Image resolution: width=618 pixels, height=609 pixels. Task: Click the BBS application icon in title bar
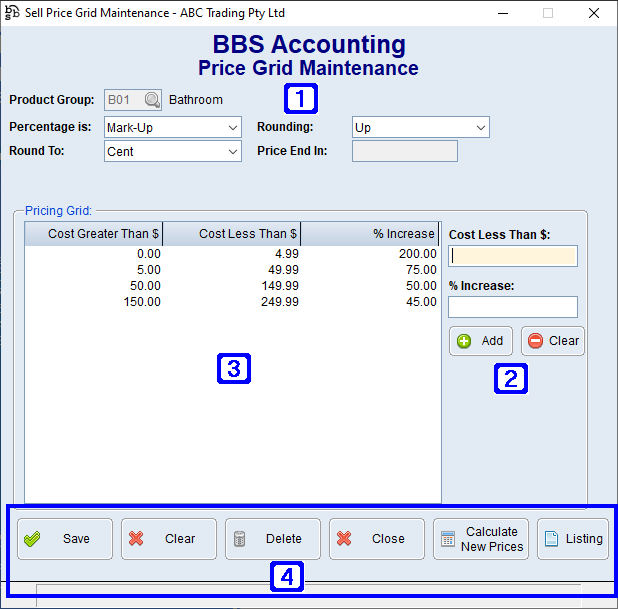pyautogui.click(x=12, y=13)
